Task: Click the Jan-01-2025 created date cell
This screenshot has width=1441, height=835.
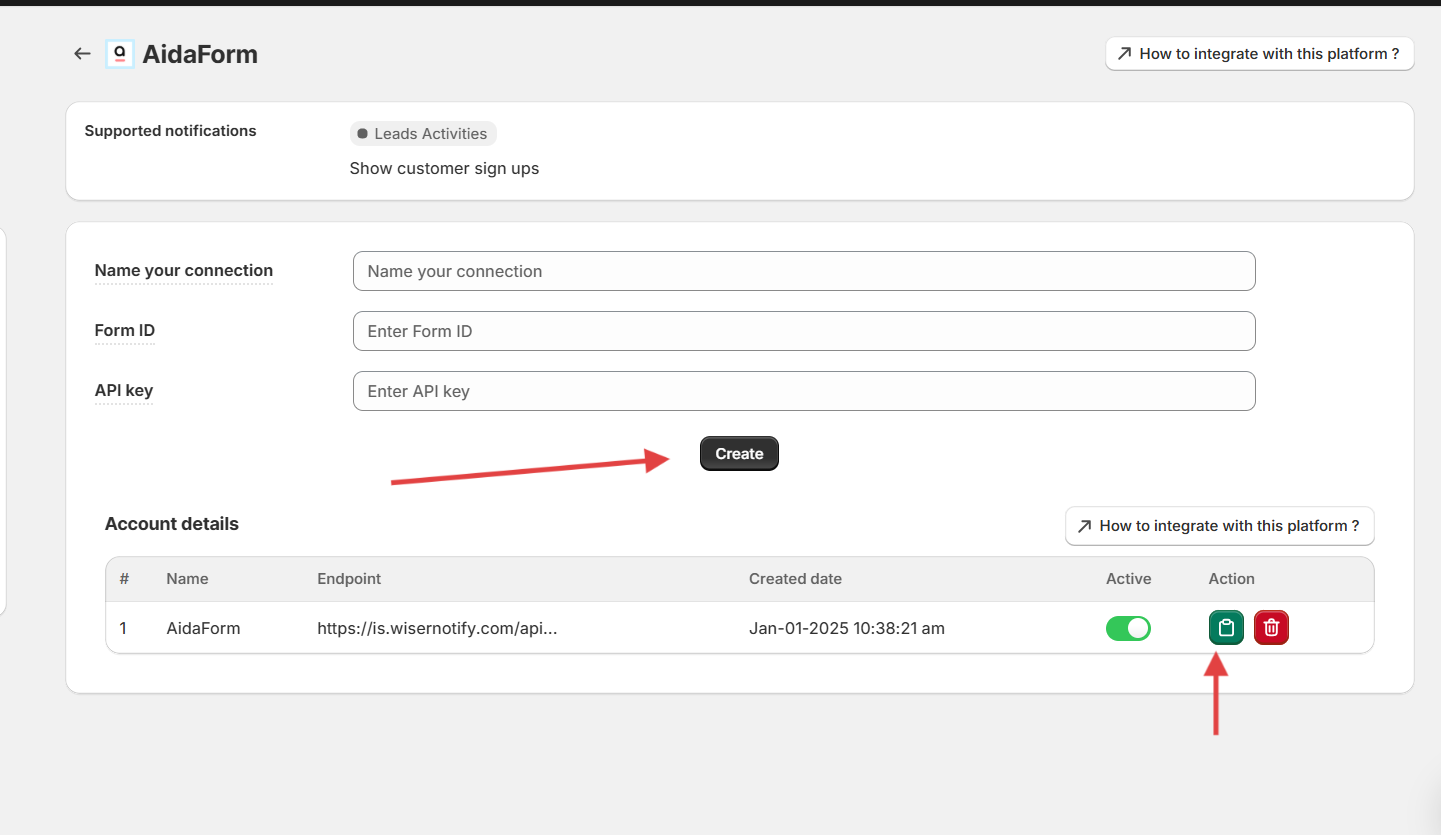Action: coord(846,629)
